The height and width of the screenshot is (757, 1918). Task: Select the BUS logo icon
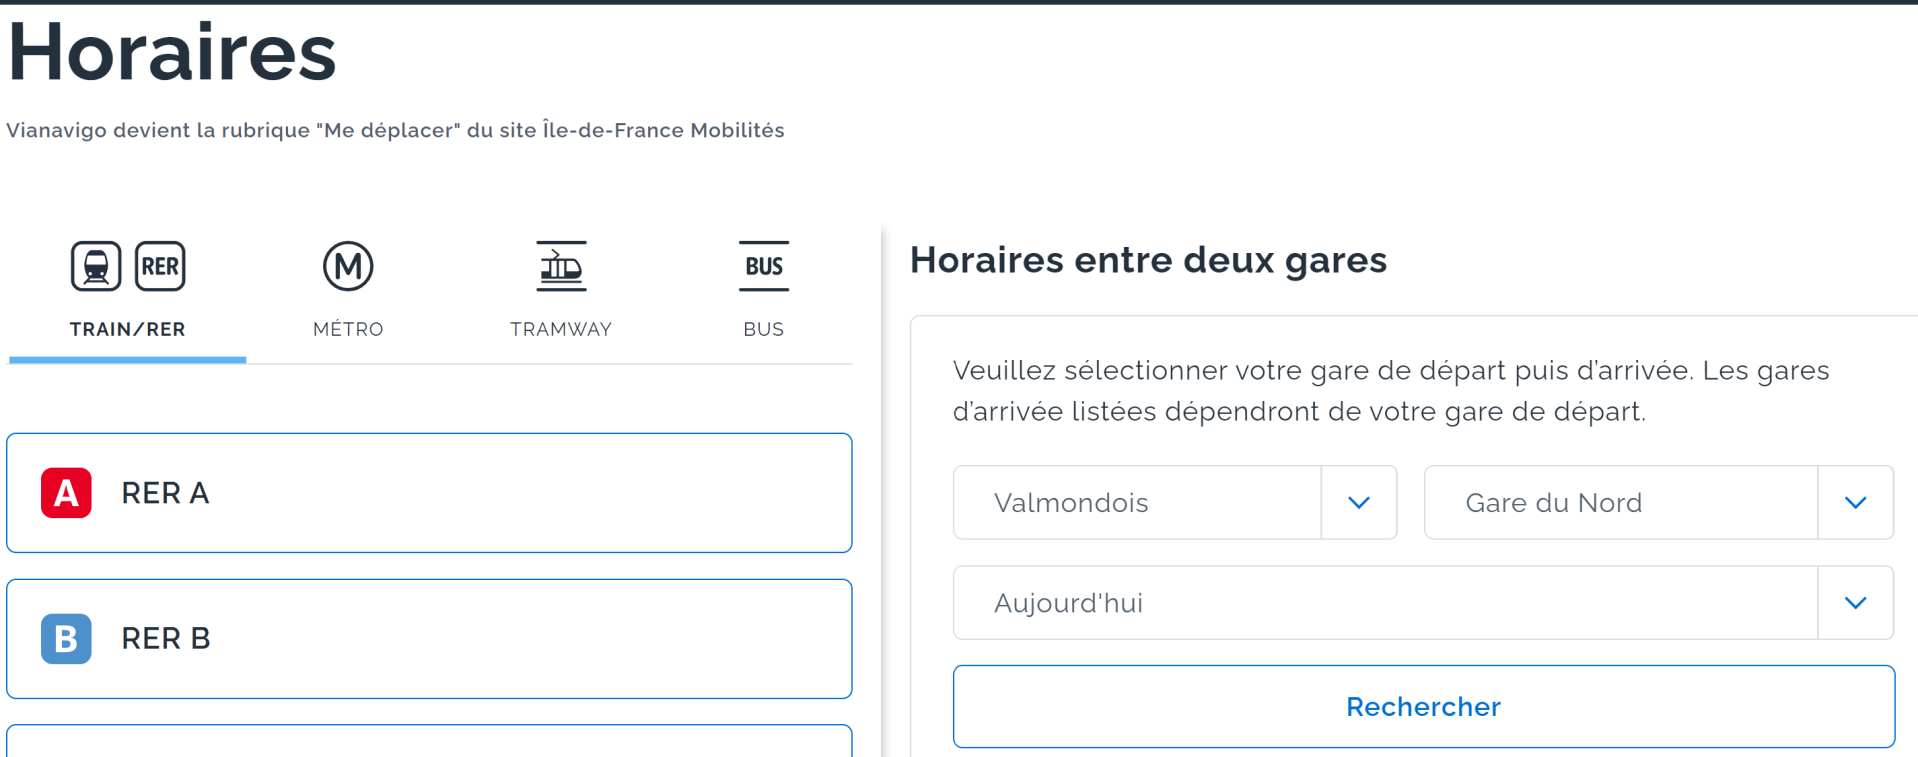pyautogui.click(x=764, y=266)
